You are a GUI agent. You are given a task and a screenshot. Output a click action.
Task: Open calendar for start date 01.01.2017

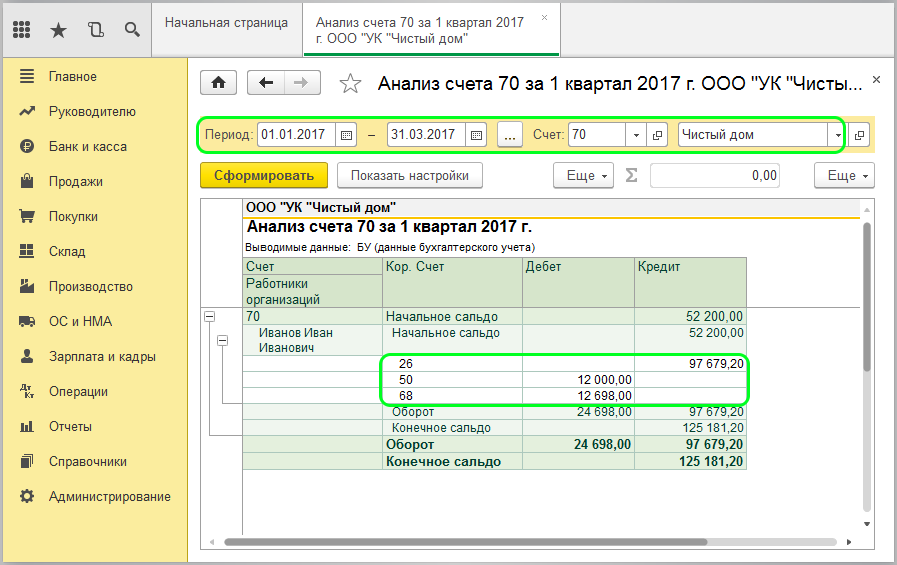click(x=346, y=135)
